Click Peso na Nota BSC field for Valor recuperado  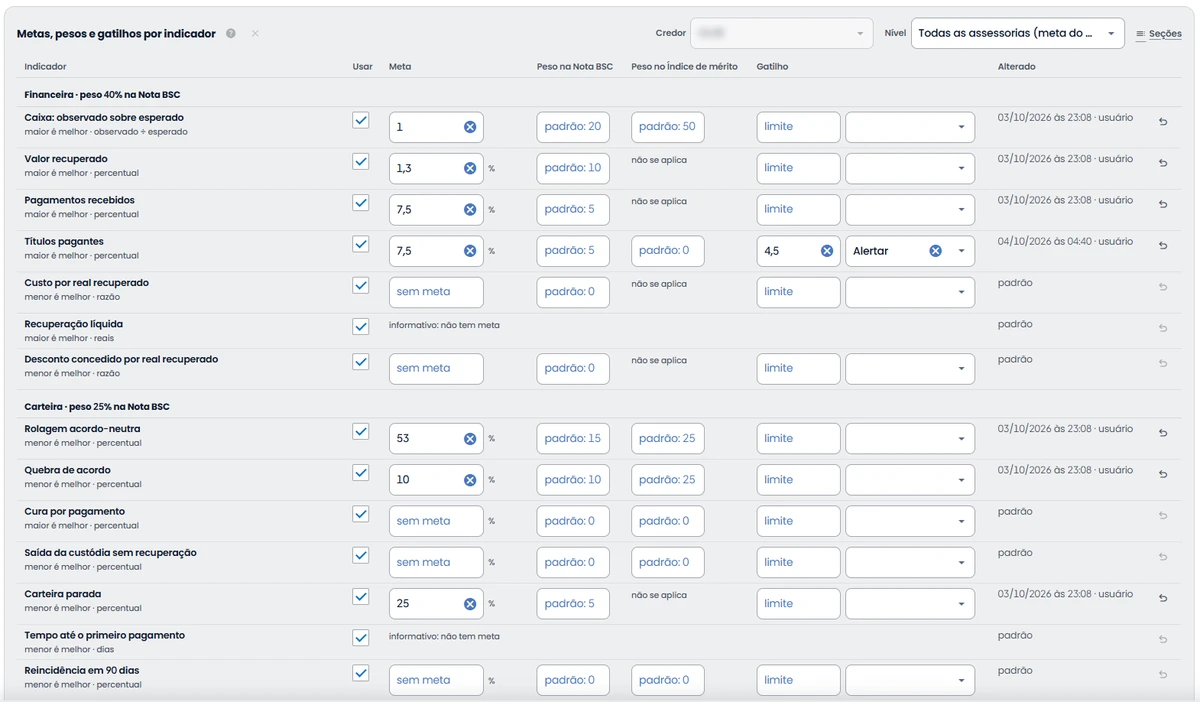pyautogui.click(x=573, y=168)
